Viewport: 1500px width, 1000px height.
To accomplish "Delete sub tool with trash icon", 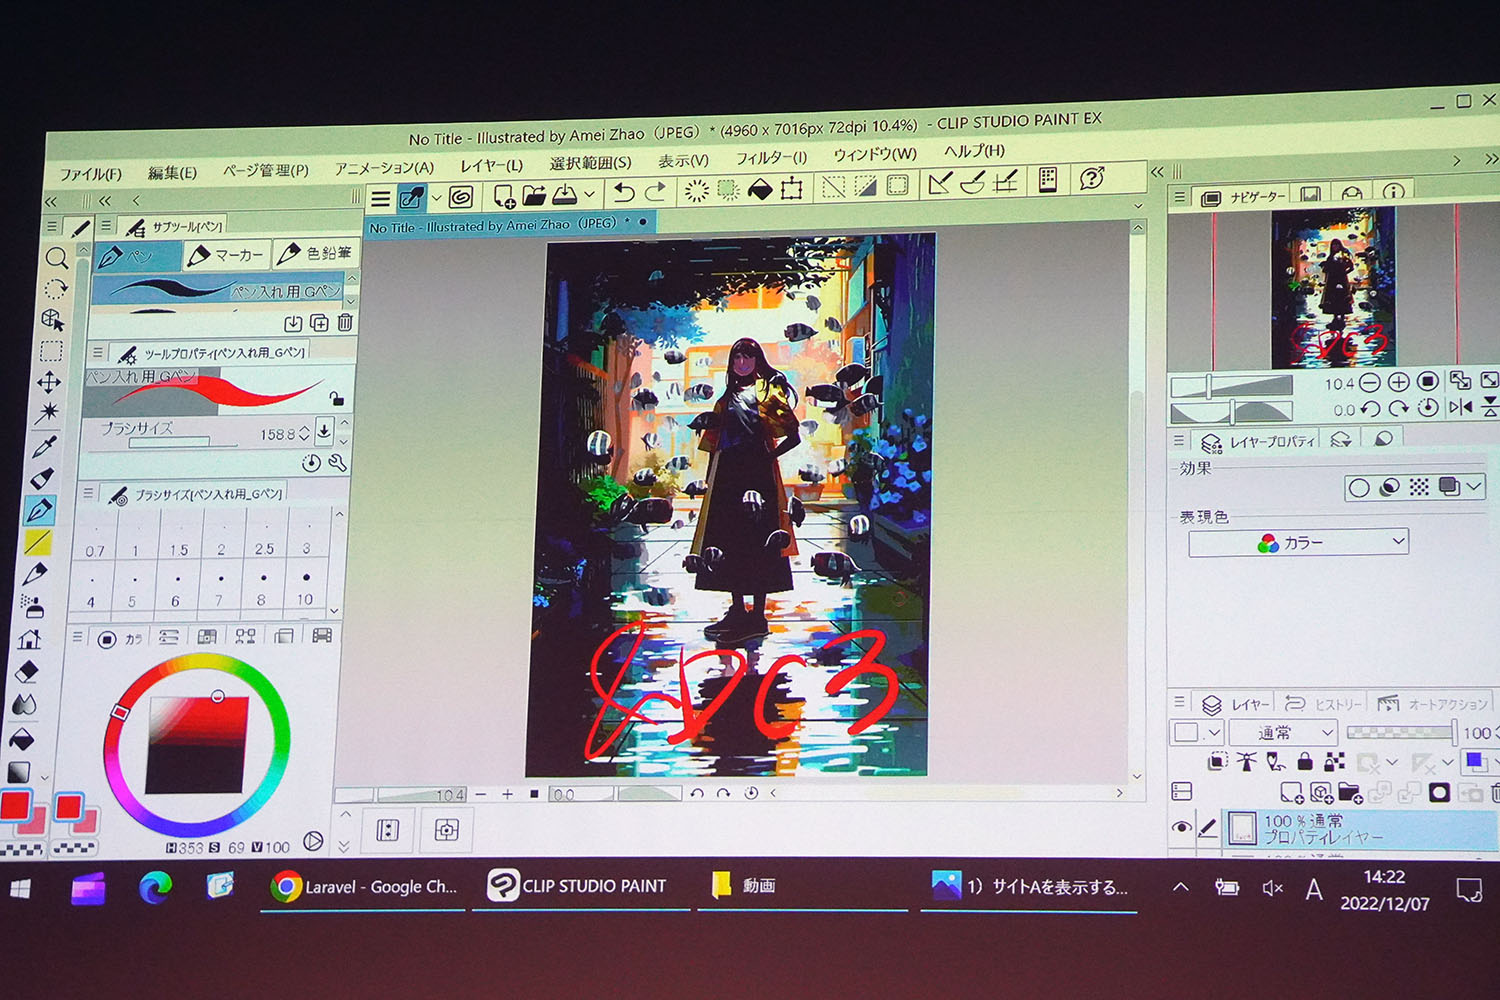I will (x=345, y=322).
